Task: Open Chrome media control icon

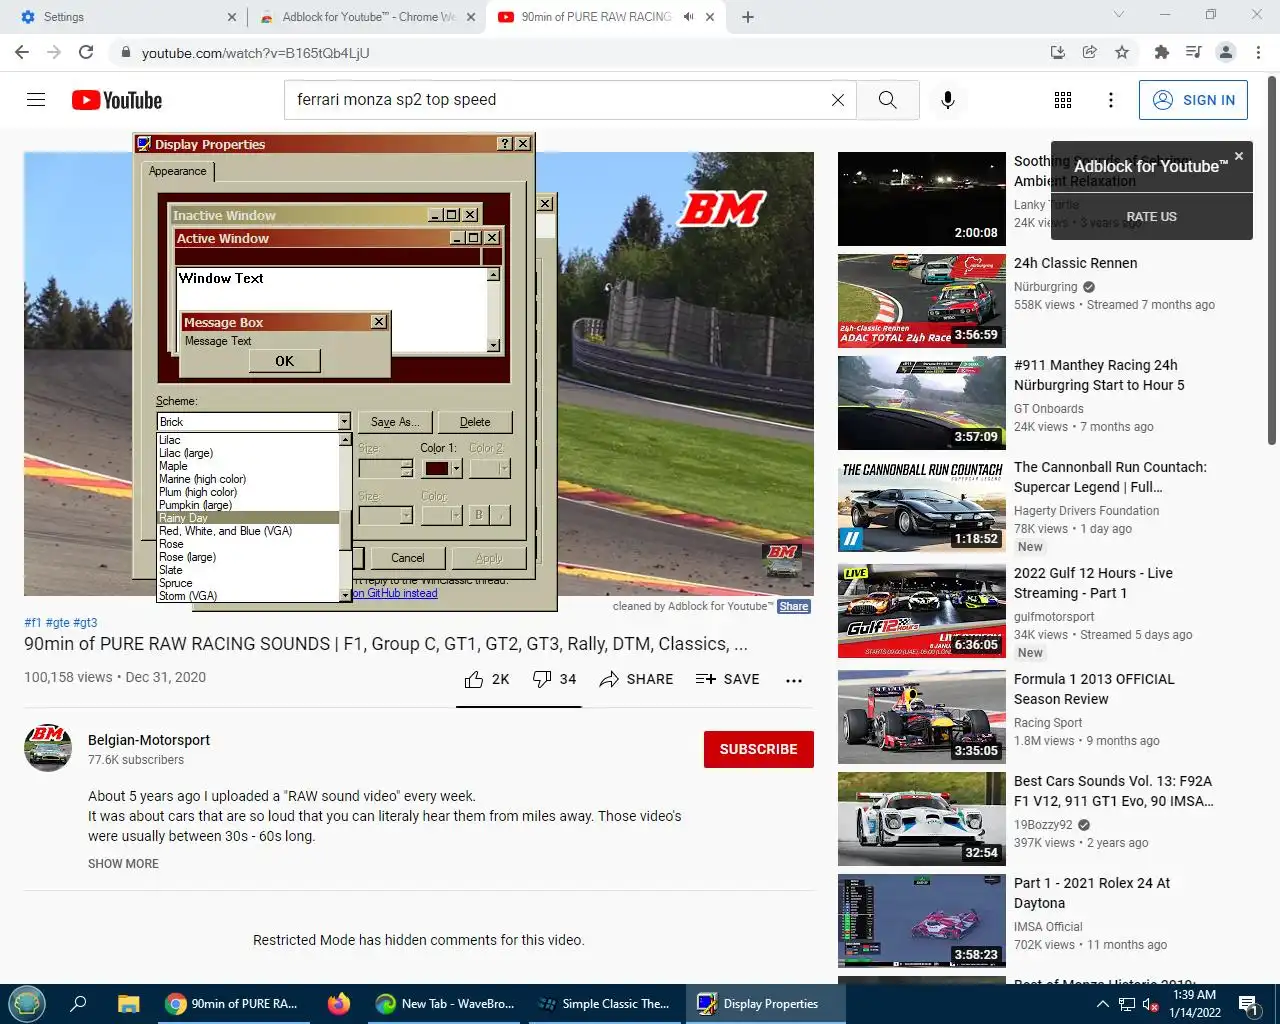Action: tap(1193, 52)
